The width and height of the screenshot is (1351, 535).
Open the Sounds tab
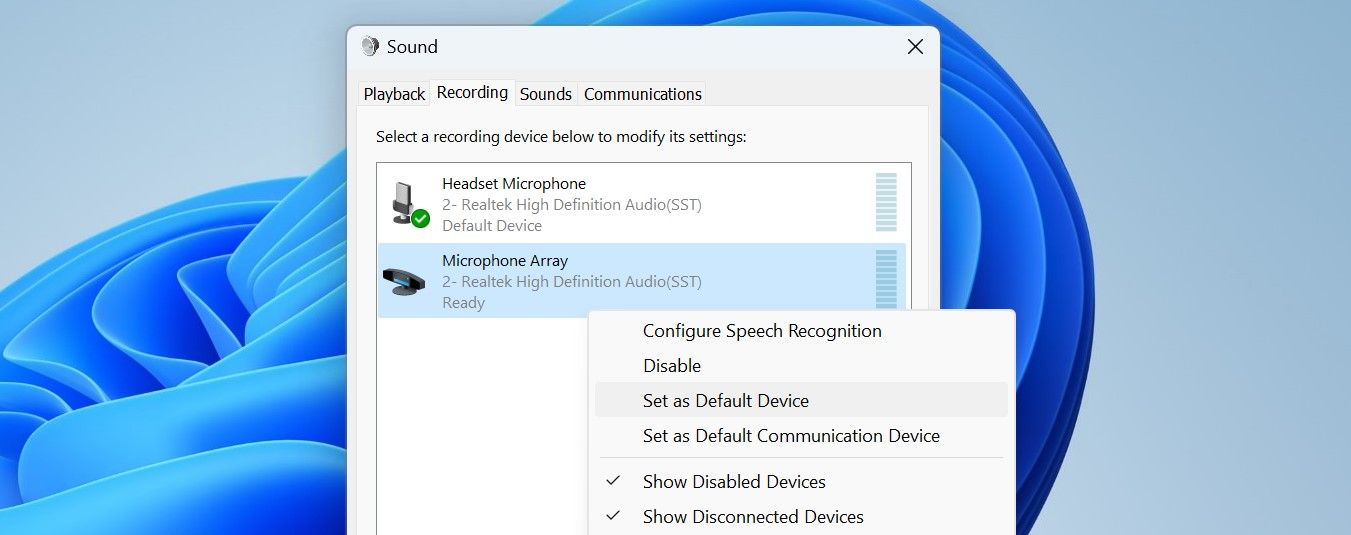pos(546,94)
